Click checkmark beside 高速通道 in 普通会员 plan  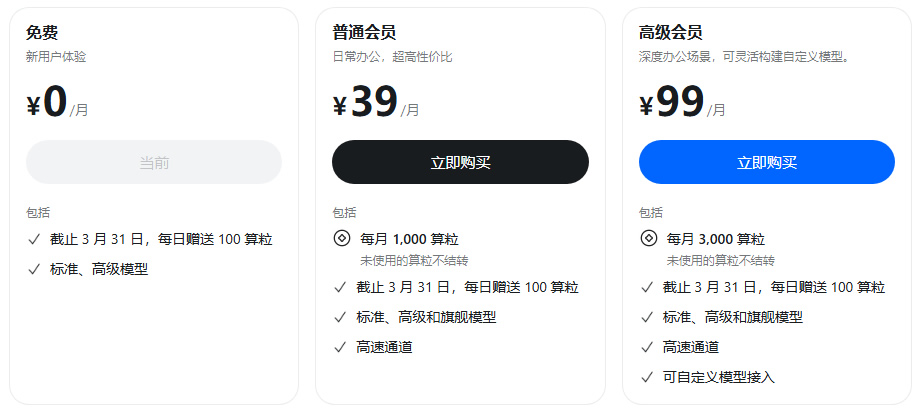click(x=341, y=347)
